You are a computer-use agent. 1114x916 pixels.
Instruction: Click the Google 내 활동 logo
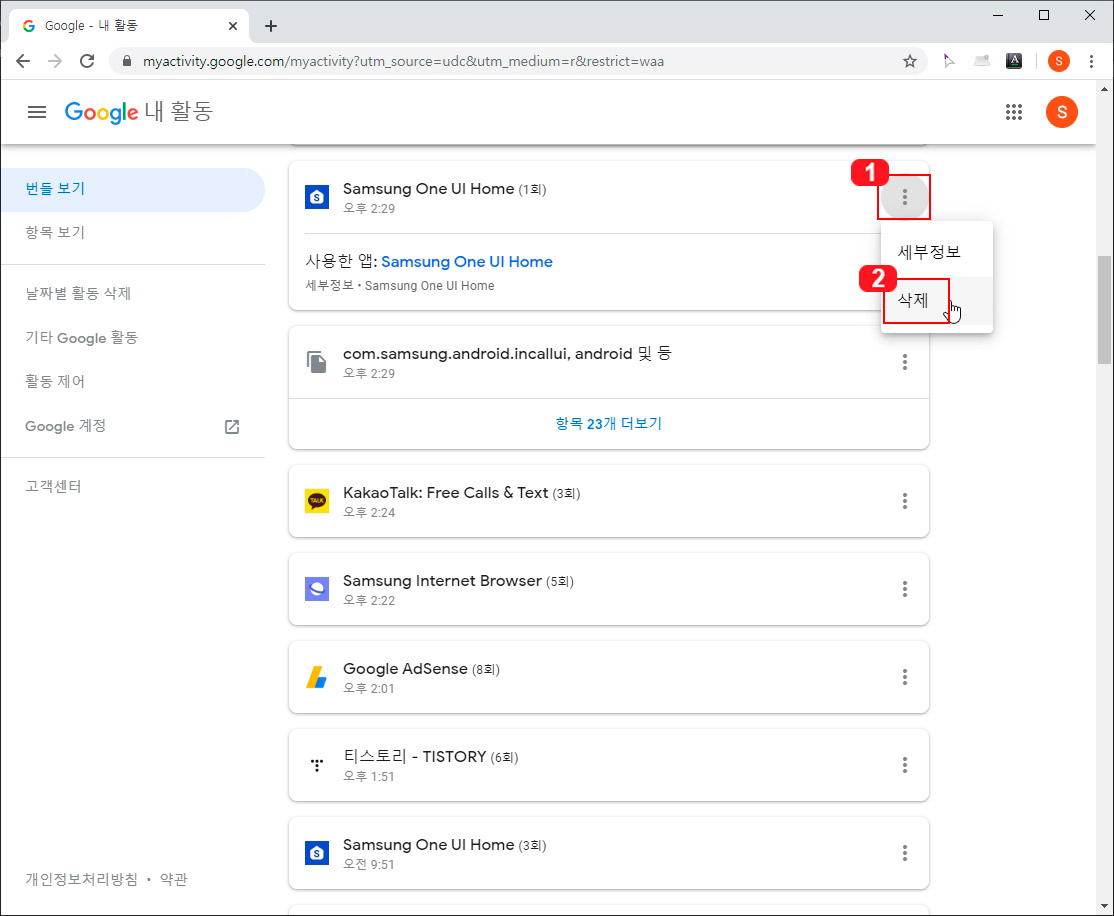[x=139, y=112]
